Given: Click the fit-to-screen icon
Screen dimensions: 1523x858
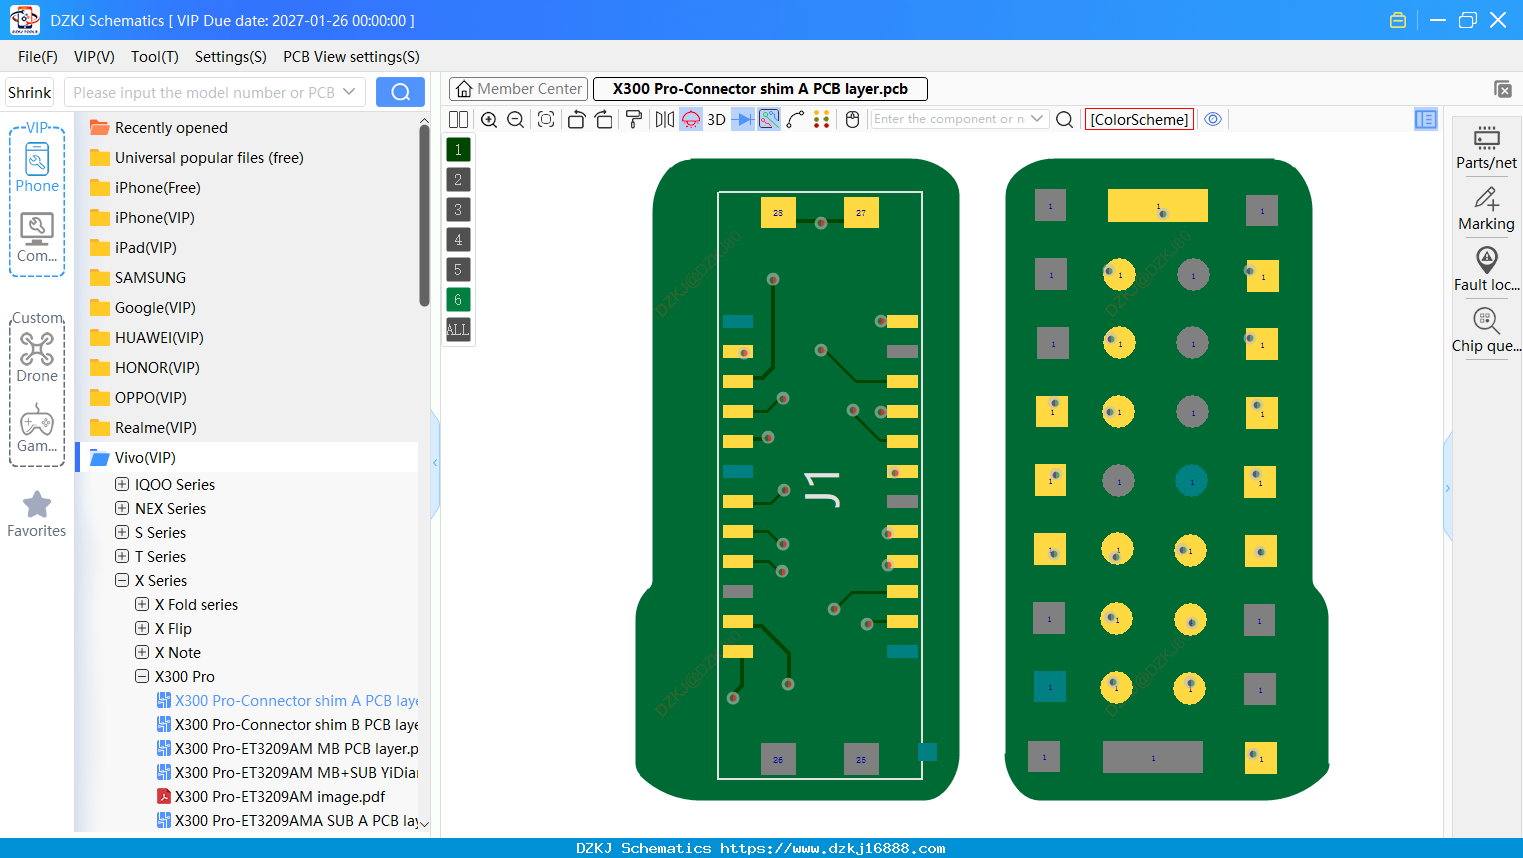Looking at the screenshot, I should pos(546,119).
